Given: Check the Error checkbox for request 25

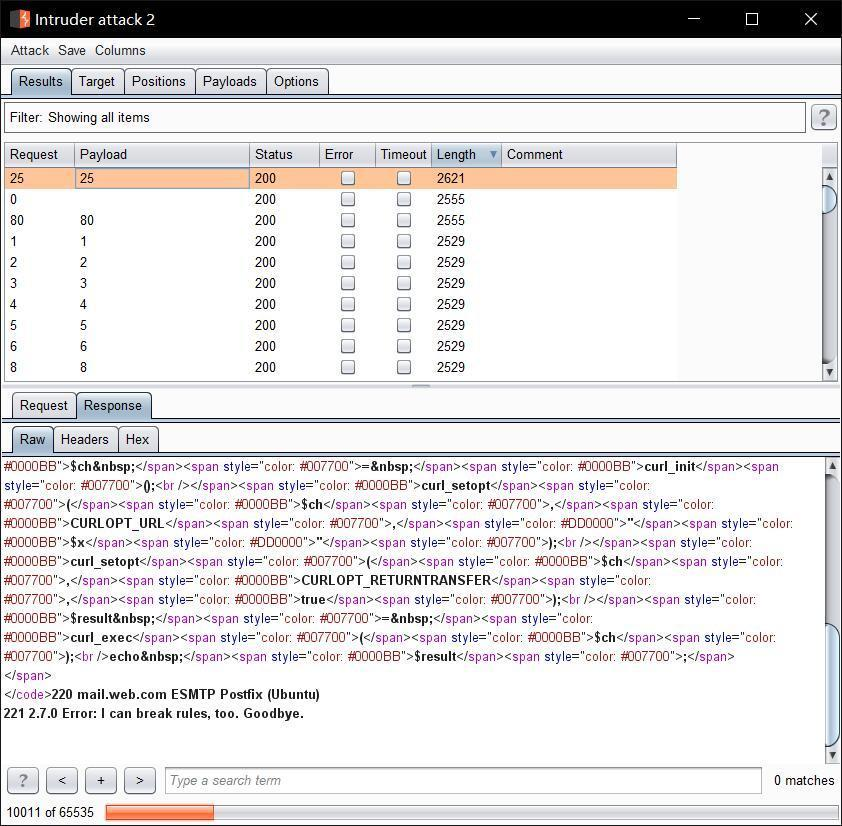Looking at the screenshot, I should click(x=347, y=177).
